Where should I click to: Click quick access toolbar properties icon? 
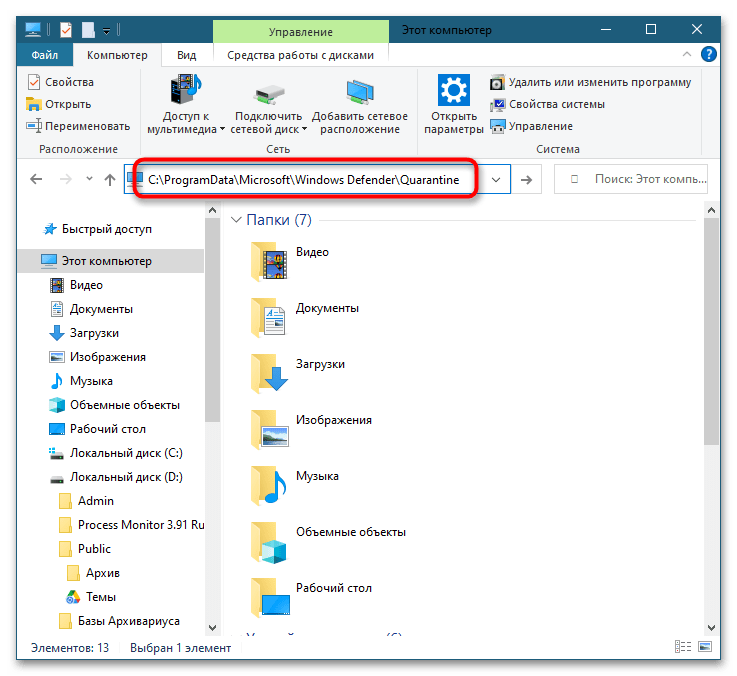tap(66, 30)
